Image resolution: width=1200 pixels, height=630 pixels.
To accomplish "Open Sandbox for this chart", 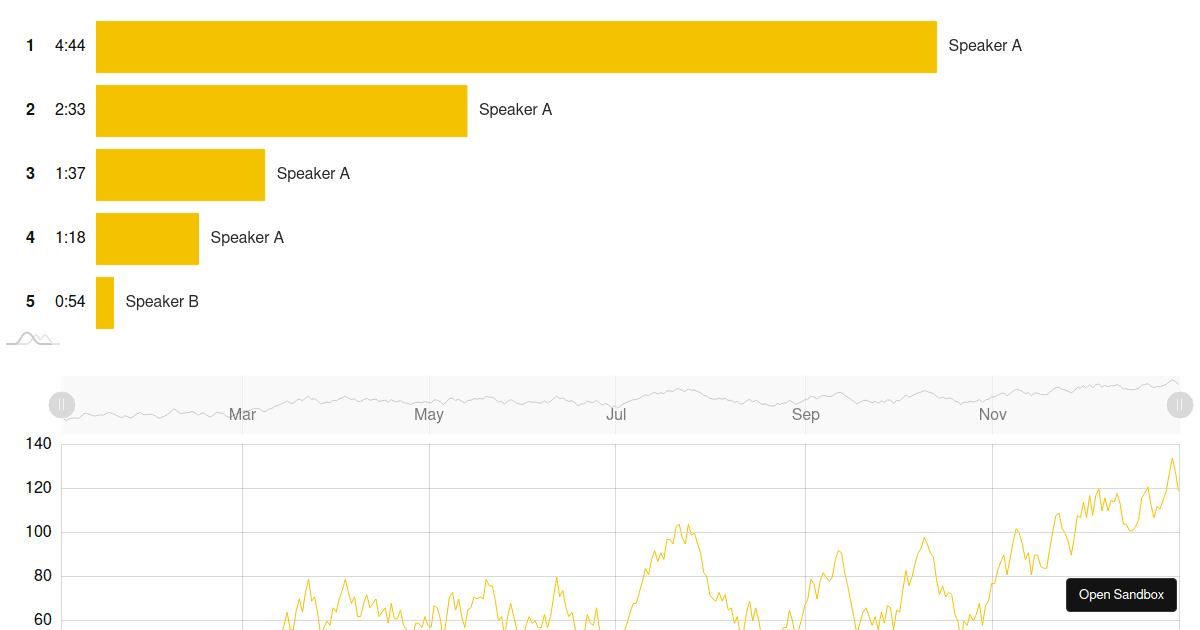I will (x=1121, y=594).
